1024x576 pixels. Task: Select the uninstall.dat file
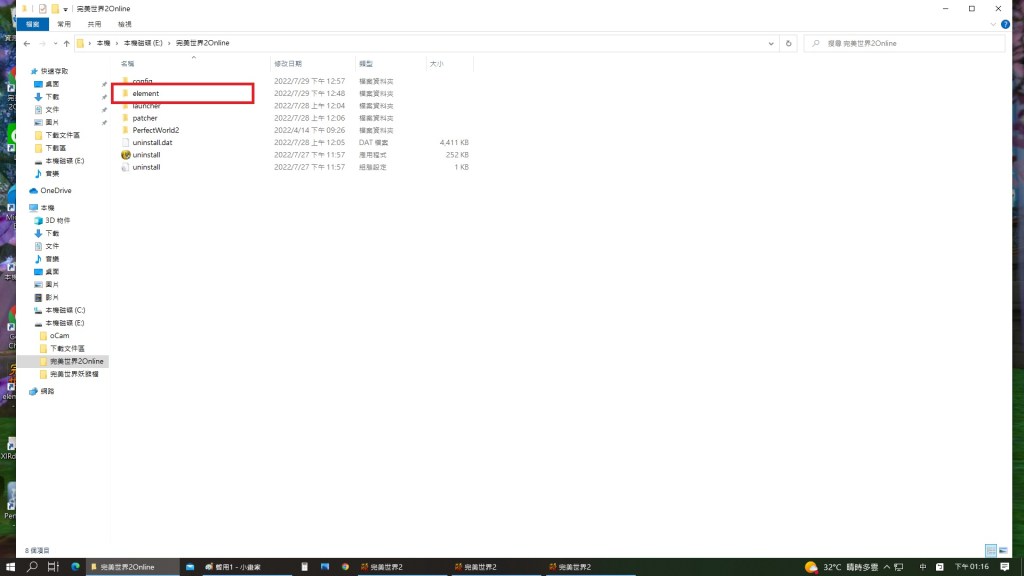click(x=152, y=143)
